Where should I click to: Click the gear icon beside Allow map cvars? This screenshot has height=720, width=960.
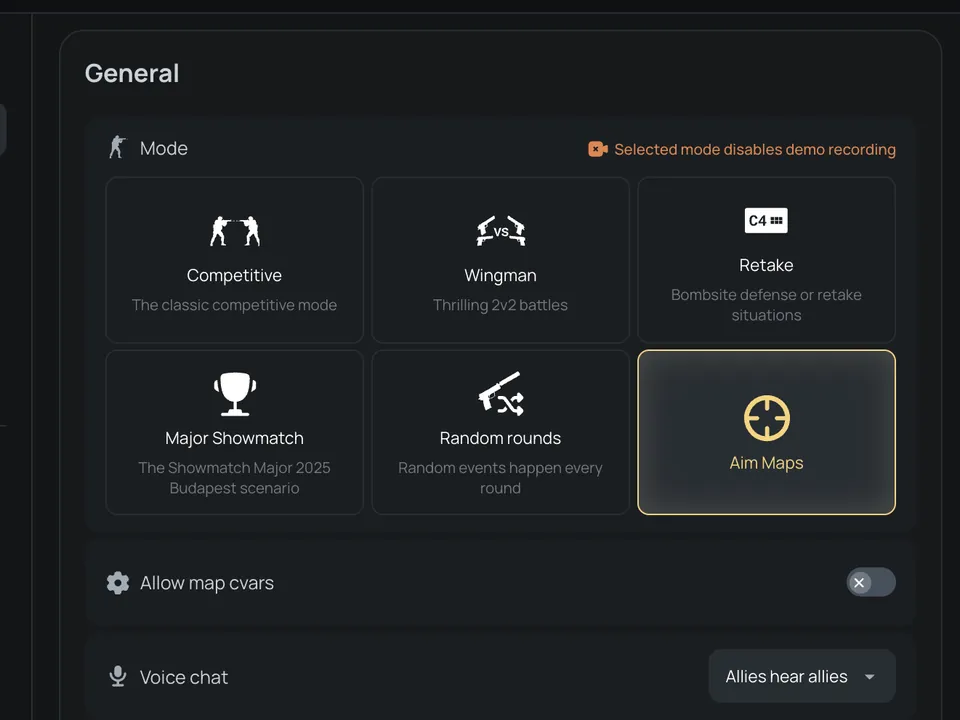118,583
